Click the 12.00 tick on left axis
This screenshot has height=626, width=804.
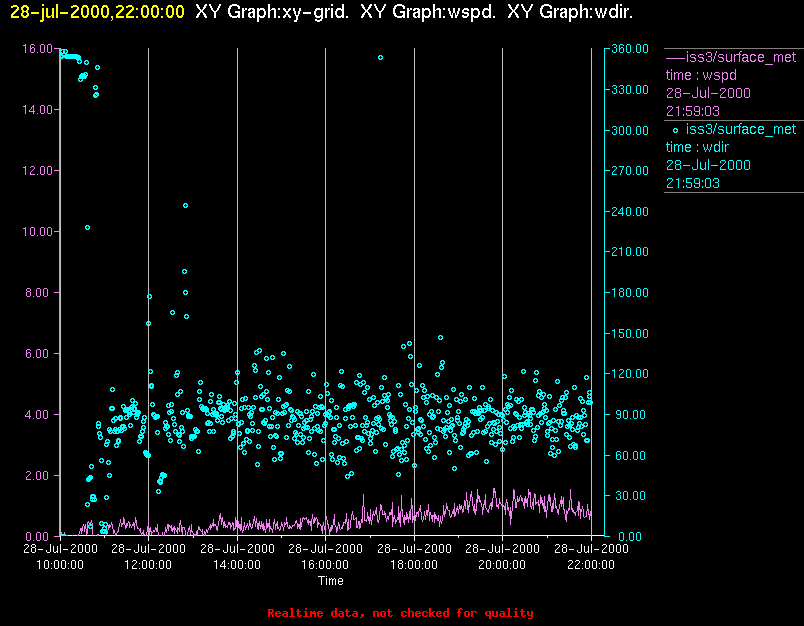[x=37, y=171]
